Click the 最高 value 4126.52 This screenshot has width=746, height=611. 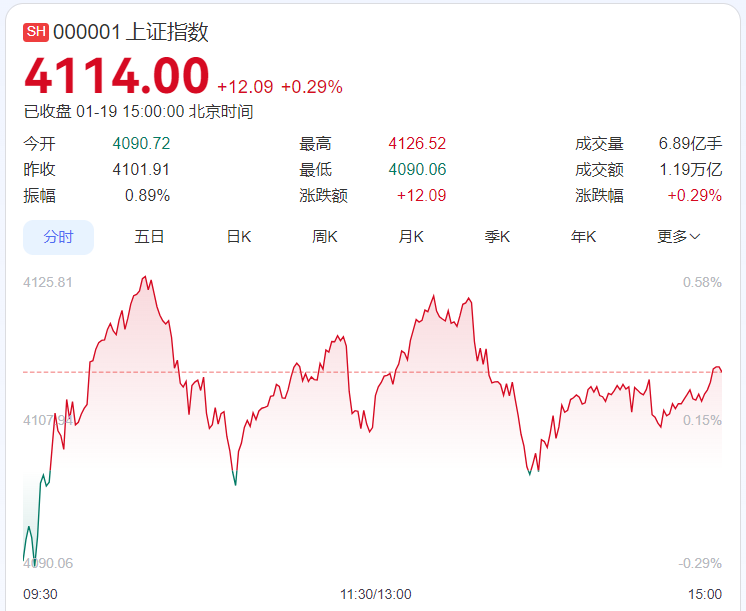tap(417, 143)
